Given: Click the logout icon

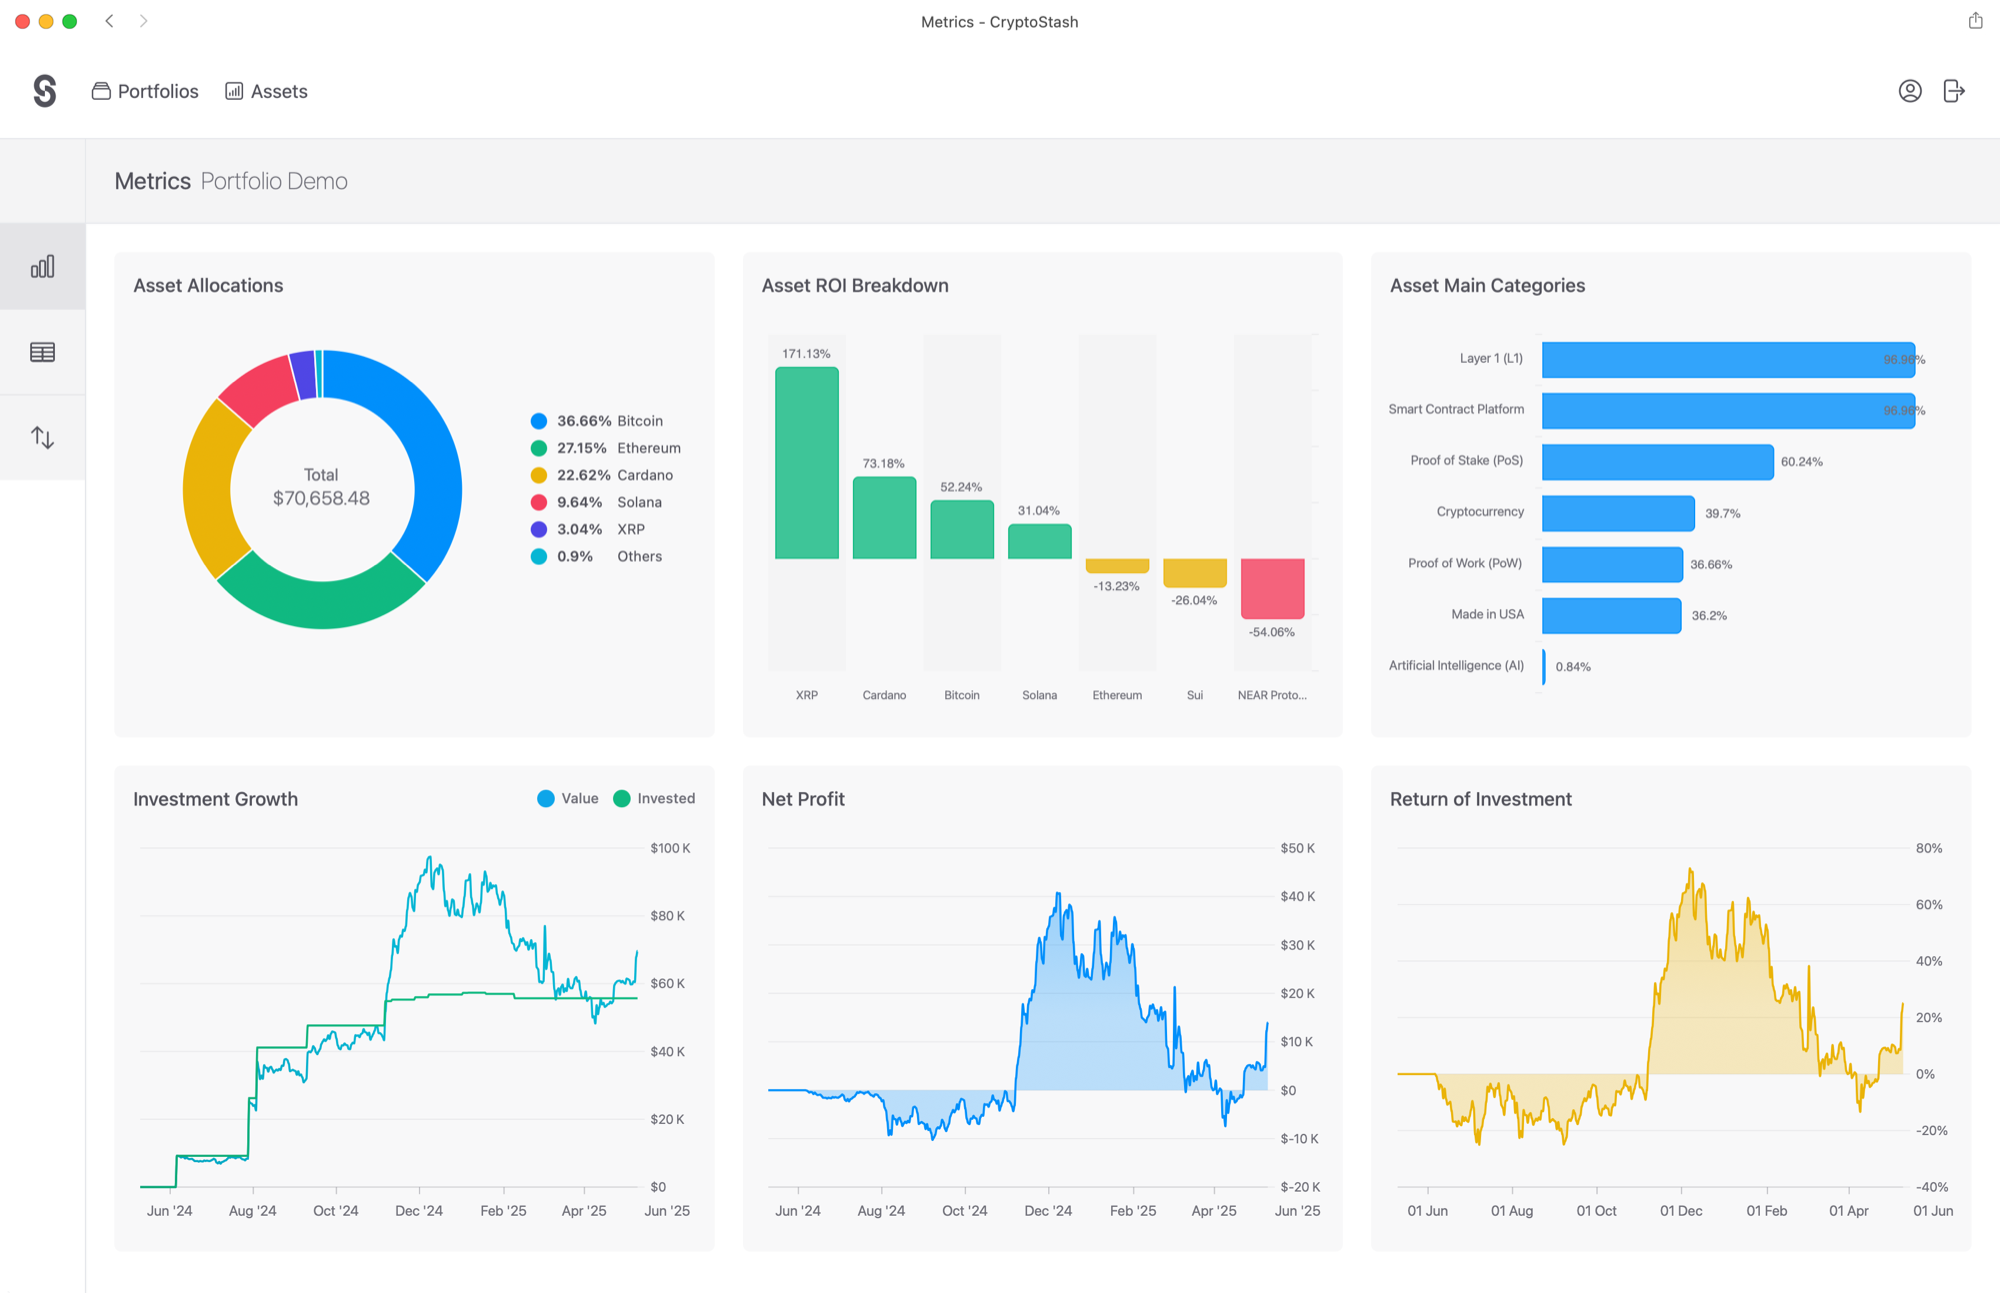Looking at the screenshot, I should pyautogui.click(x=1953, y=91).
